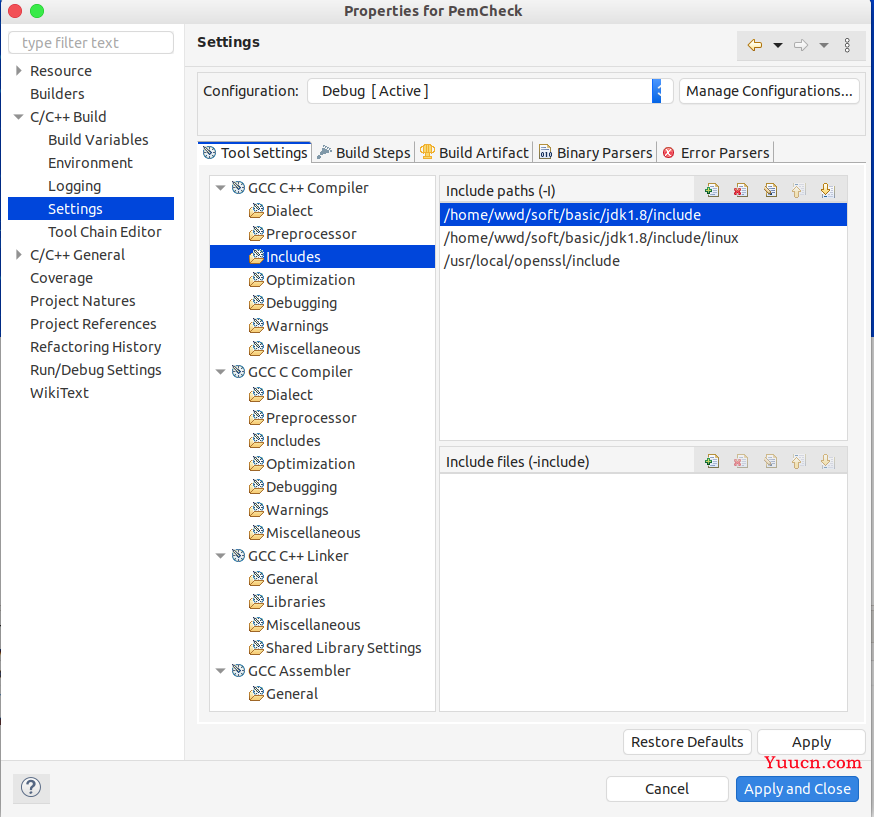Add a new include file entry

pyautogui.click(x=712, y=461)
